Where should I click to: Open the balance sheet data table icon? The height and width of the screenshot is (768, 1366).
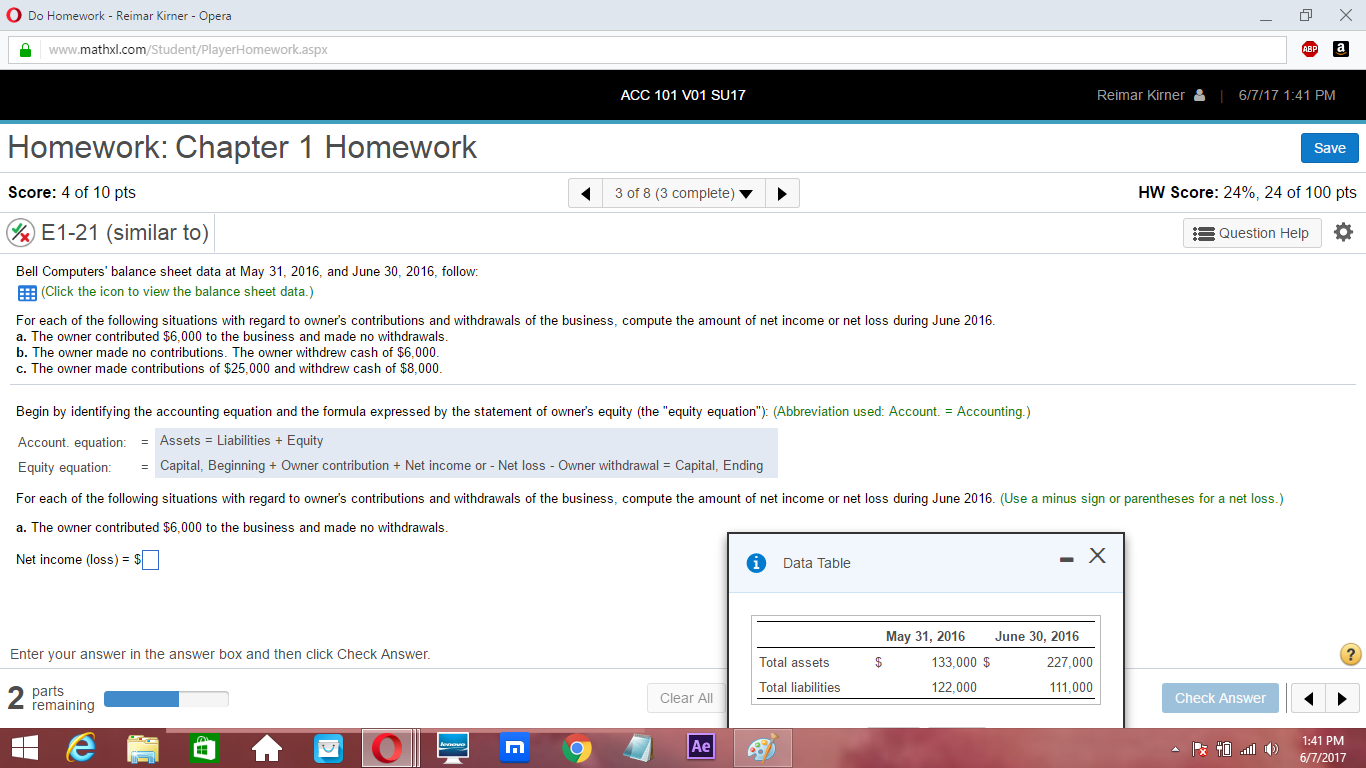pos(27,293)
